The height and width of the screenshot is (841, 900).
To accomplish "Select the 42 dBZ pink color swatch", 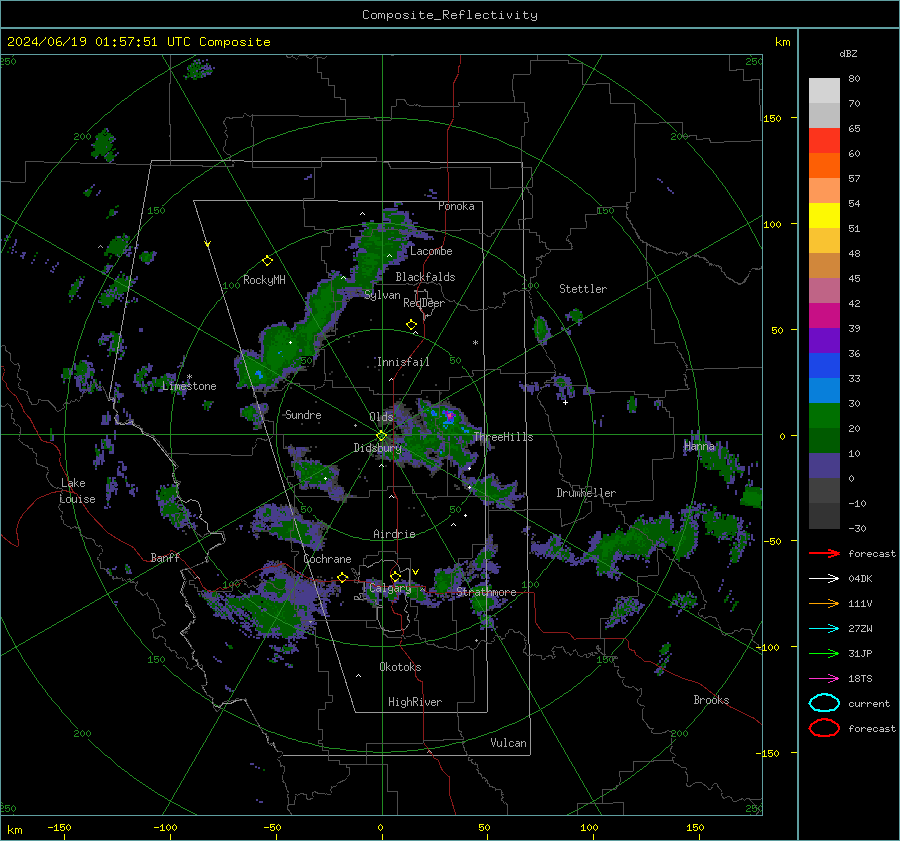I will [824, 290].
